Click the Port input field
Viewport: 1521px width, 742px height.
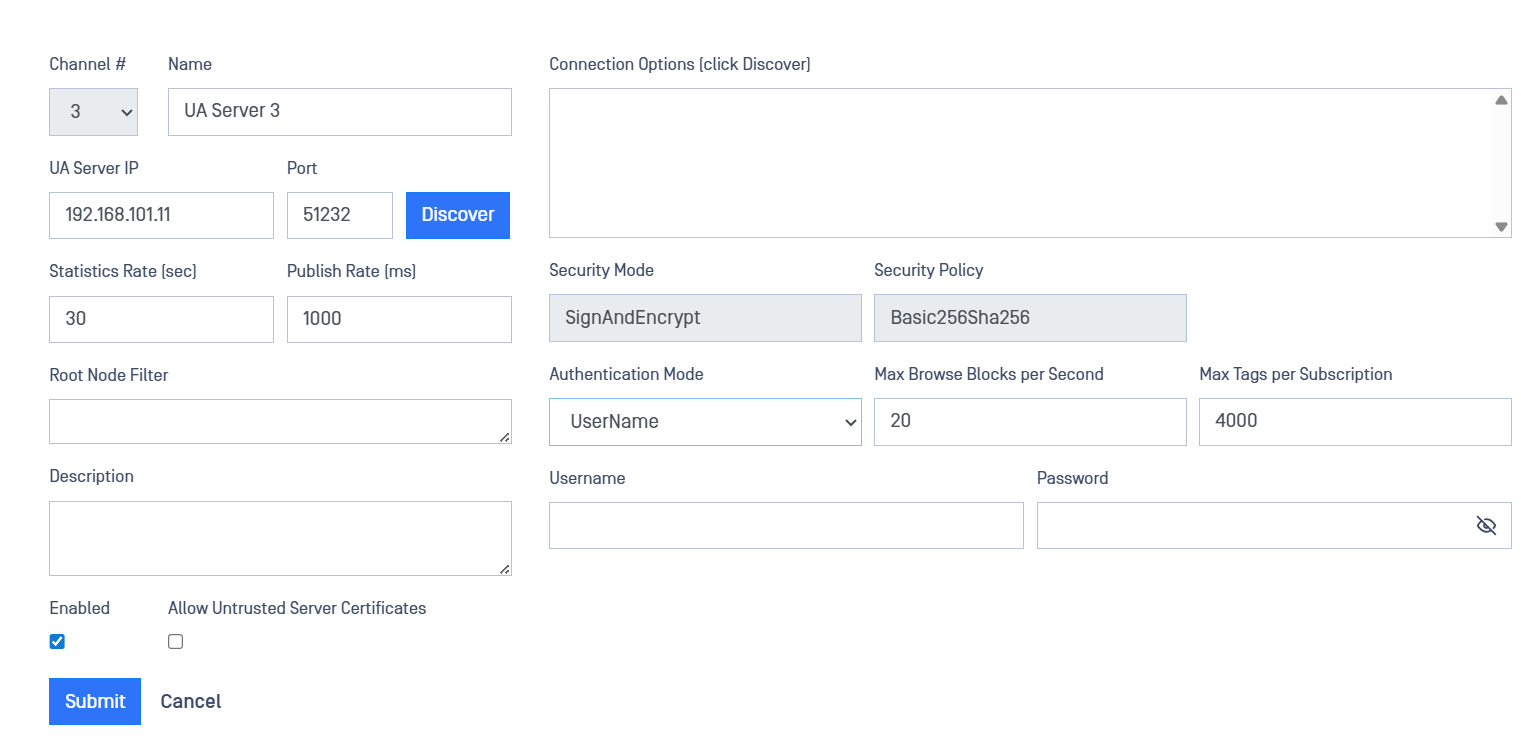339,215
